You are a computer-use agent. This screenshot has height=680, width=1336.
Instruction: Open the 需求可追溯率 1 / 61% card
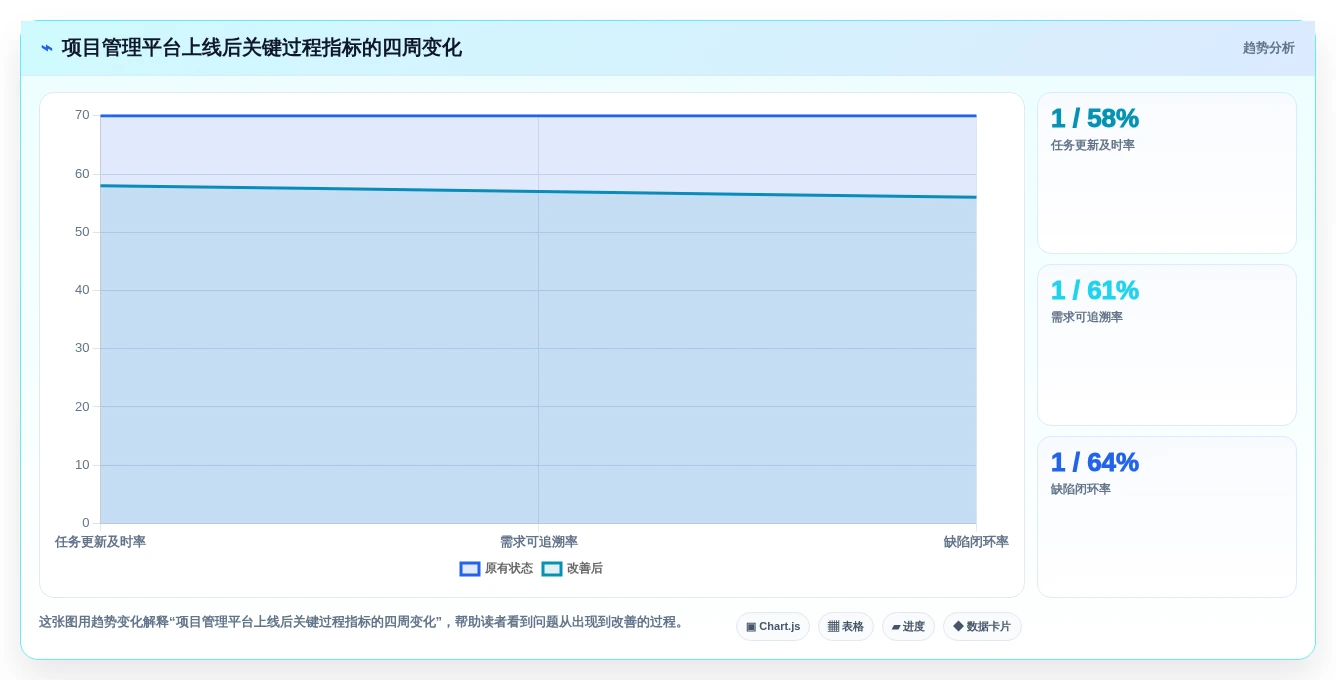point(1167,345)
